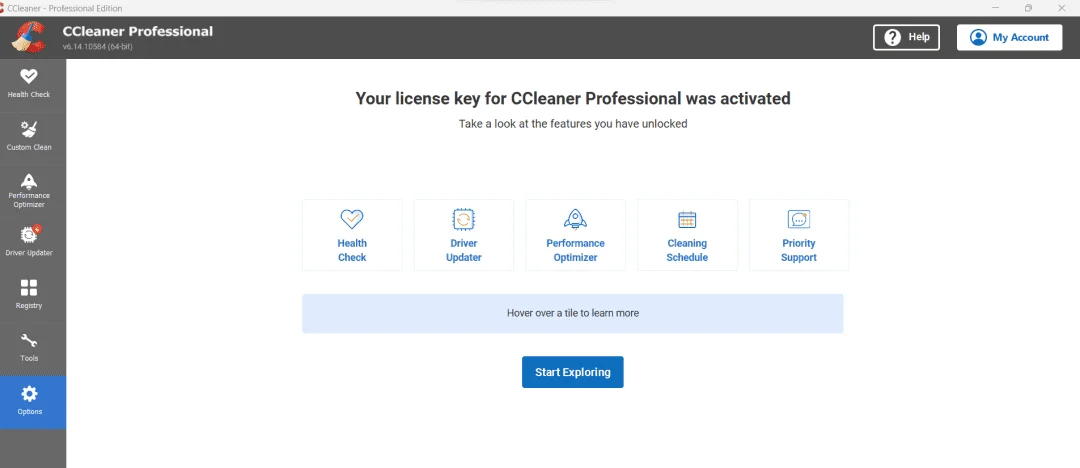Click the Cleaning Schedule feature tile
This screenshot has width=1080, height=468.
[687, 235]
